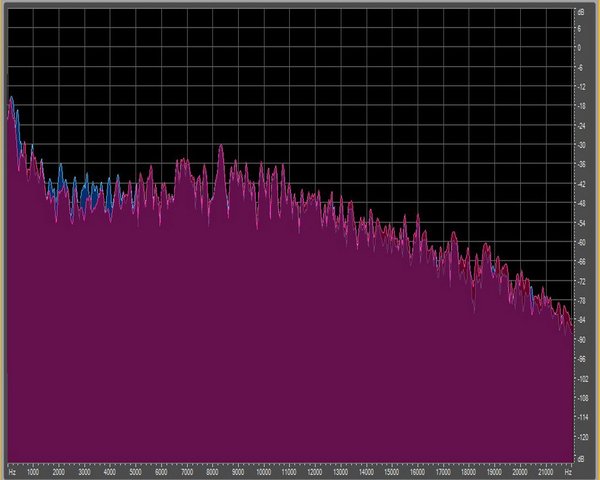
Task: Click the -108 dB scale label
Action: pos(582,398)
